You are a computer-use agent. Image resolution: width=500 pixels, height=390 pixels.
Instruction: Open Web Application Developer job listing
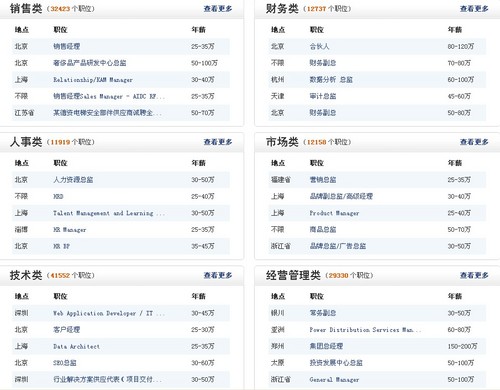tap(109, 313)
